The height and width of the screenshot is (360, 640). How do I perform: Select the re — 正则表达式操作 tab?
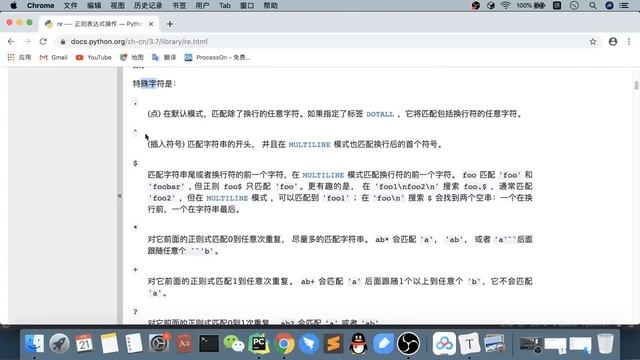[99, 24]
